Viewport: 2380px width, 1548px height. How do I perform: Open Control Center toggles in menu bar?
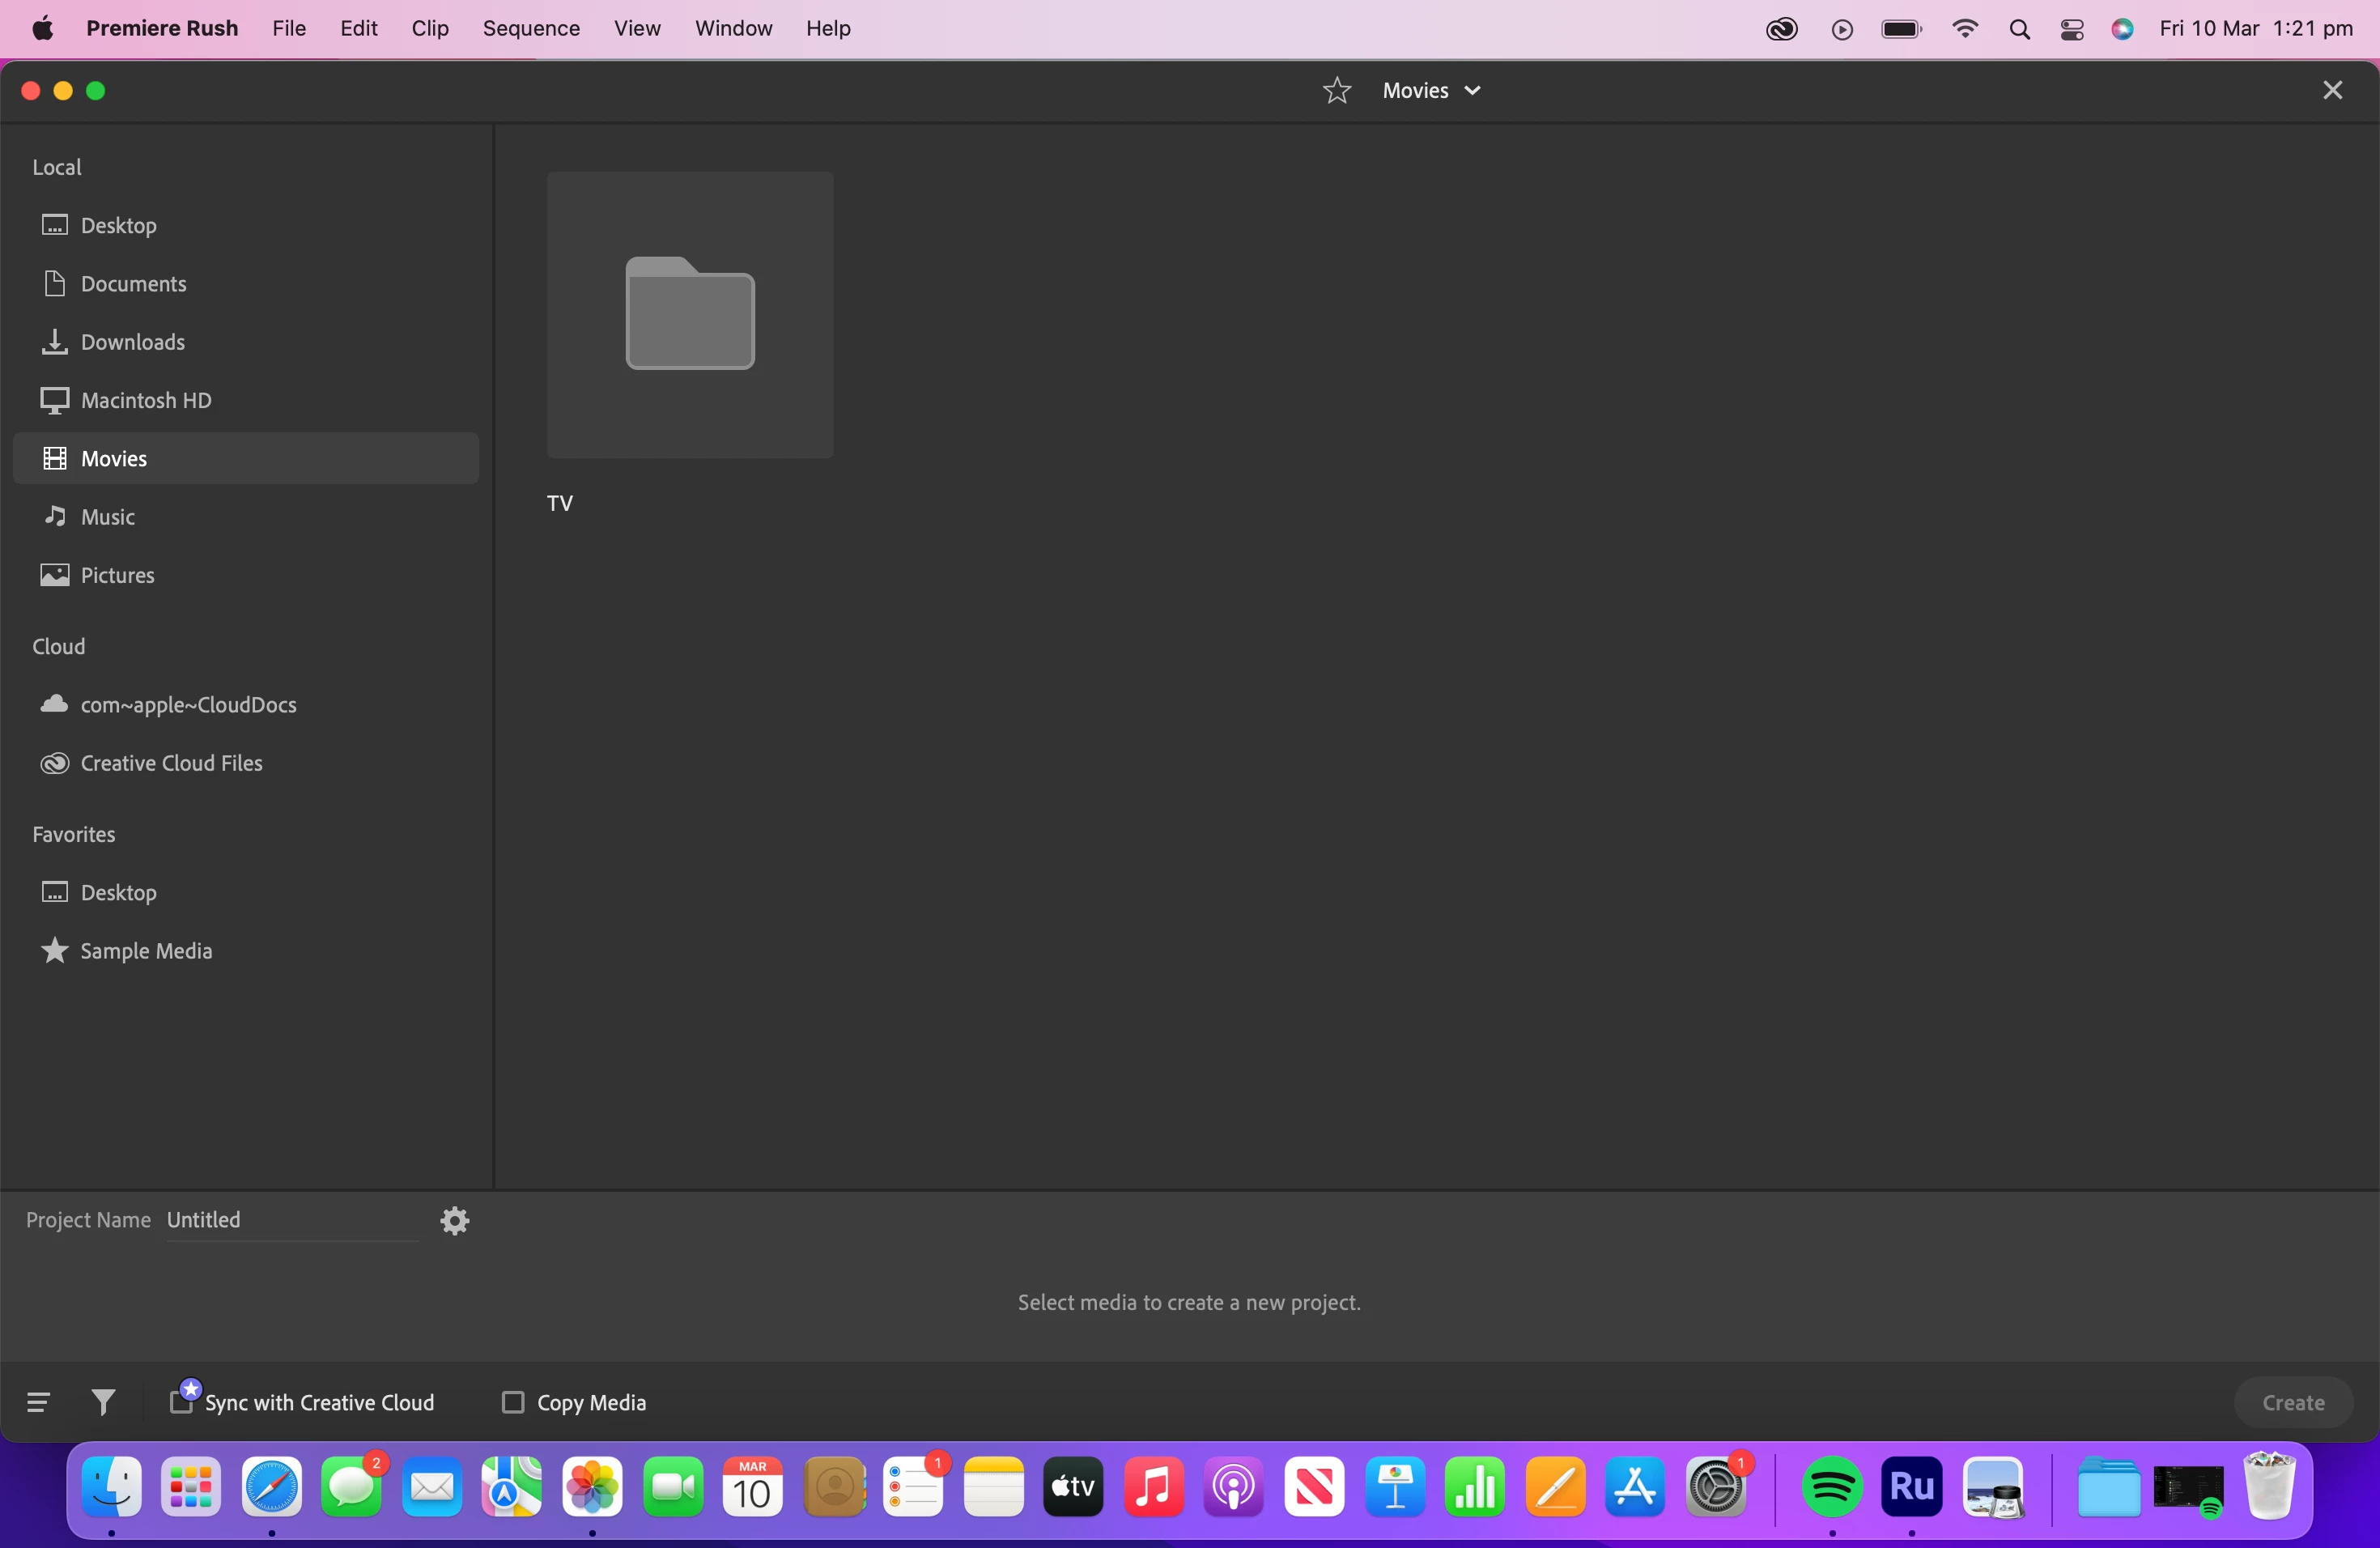pos(2072,29)
